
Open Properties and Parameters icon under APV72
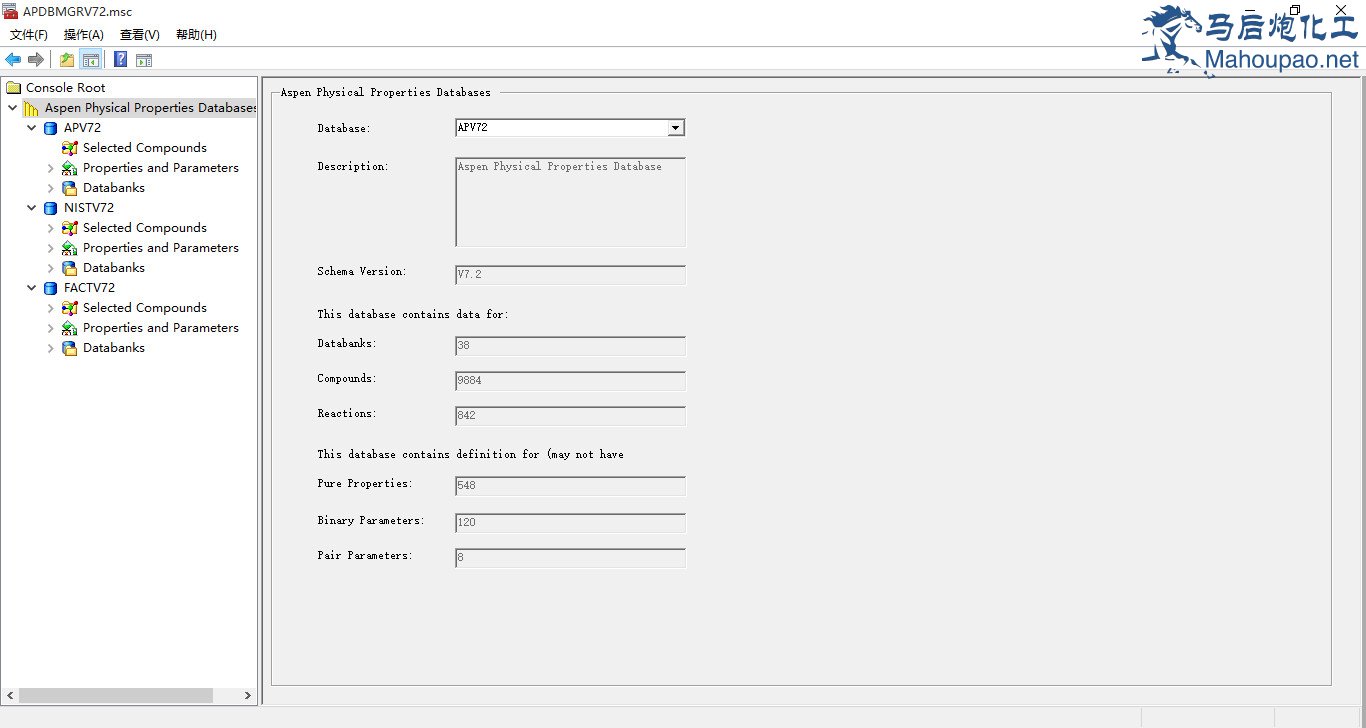click(70, 168)
